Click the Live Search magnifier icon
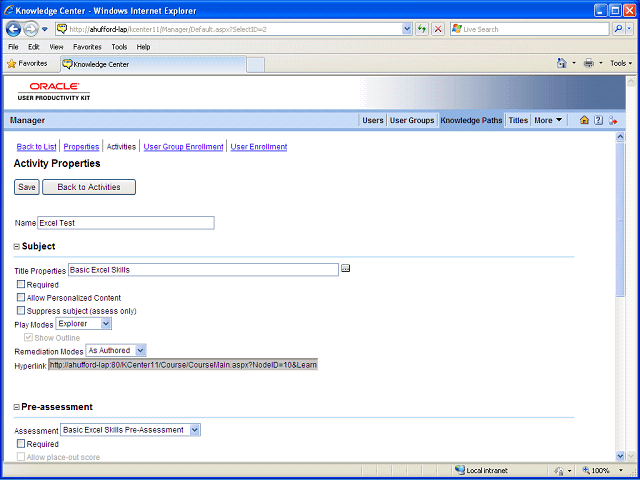The height and width of the screenshot is (480, 640). [618, 29]
